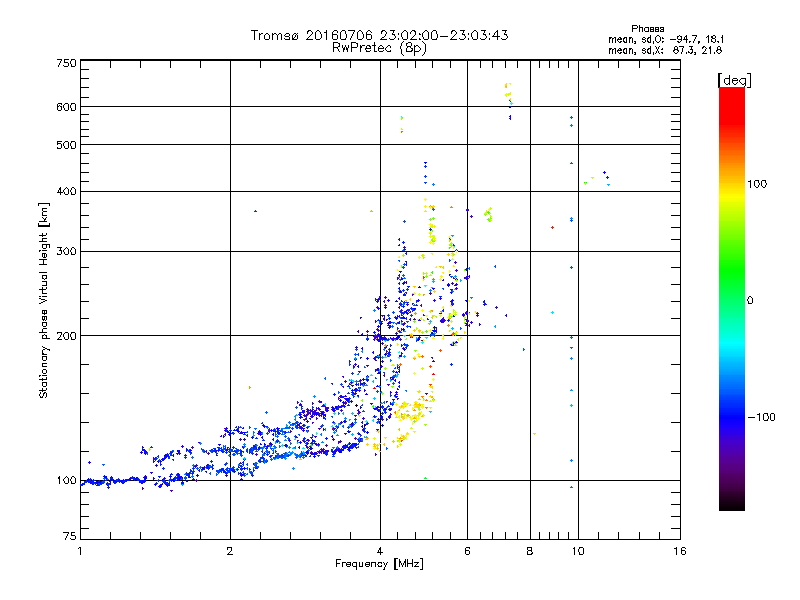Click the colorbar tick label "0"

click(750, 301)
